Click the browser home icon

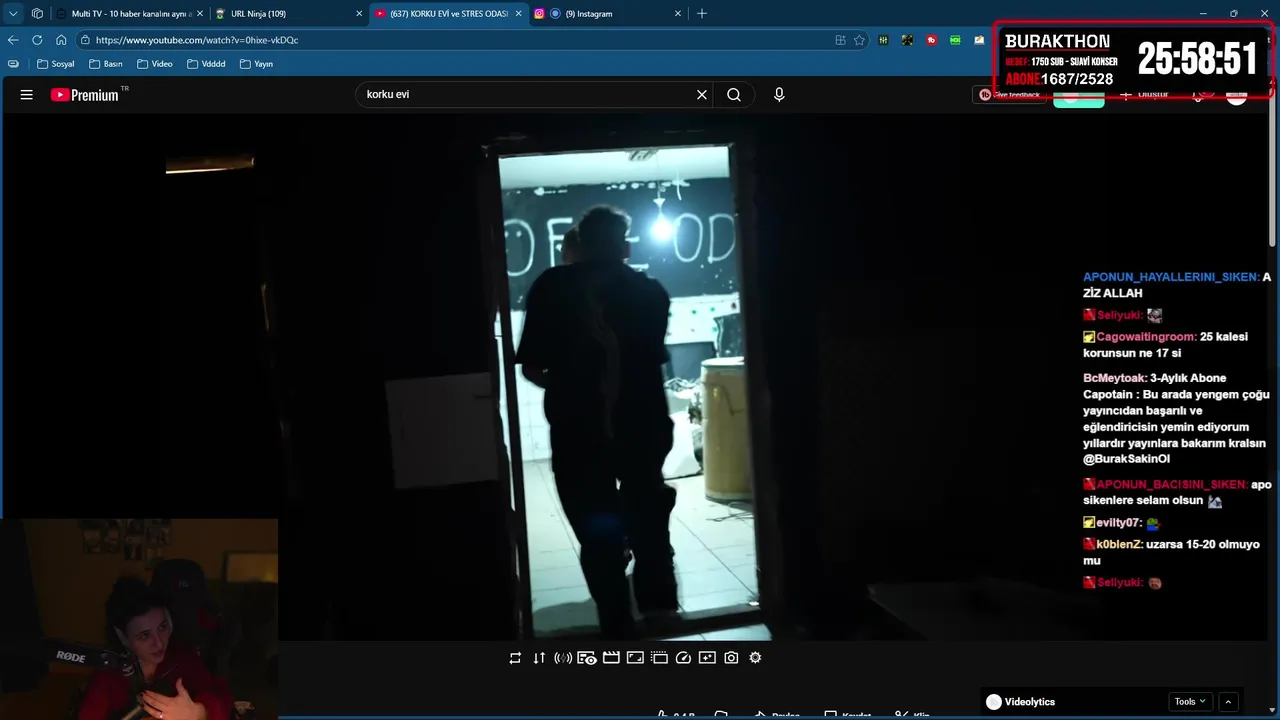tap(61, 40)
